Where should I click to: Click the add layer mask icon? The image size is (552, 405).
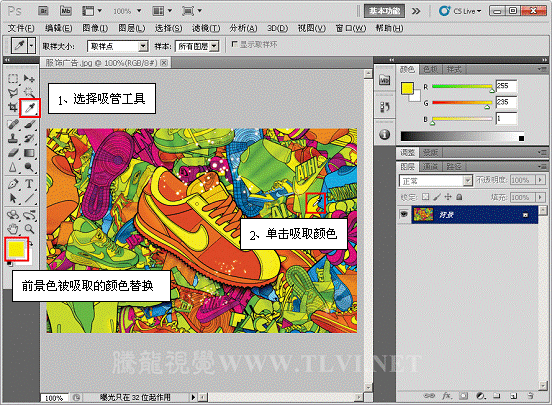pos(464,395)
